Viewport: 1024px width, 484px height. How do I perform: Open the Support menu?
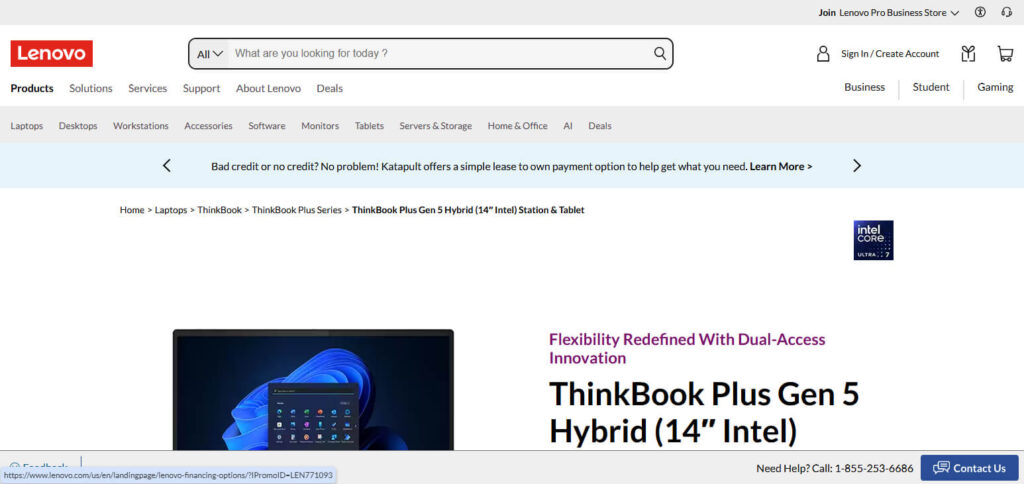[201, 88]
